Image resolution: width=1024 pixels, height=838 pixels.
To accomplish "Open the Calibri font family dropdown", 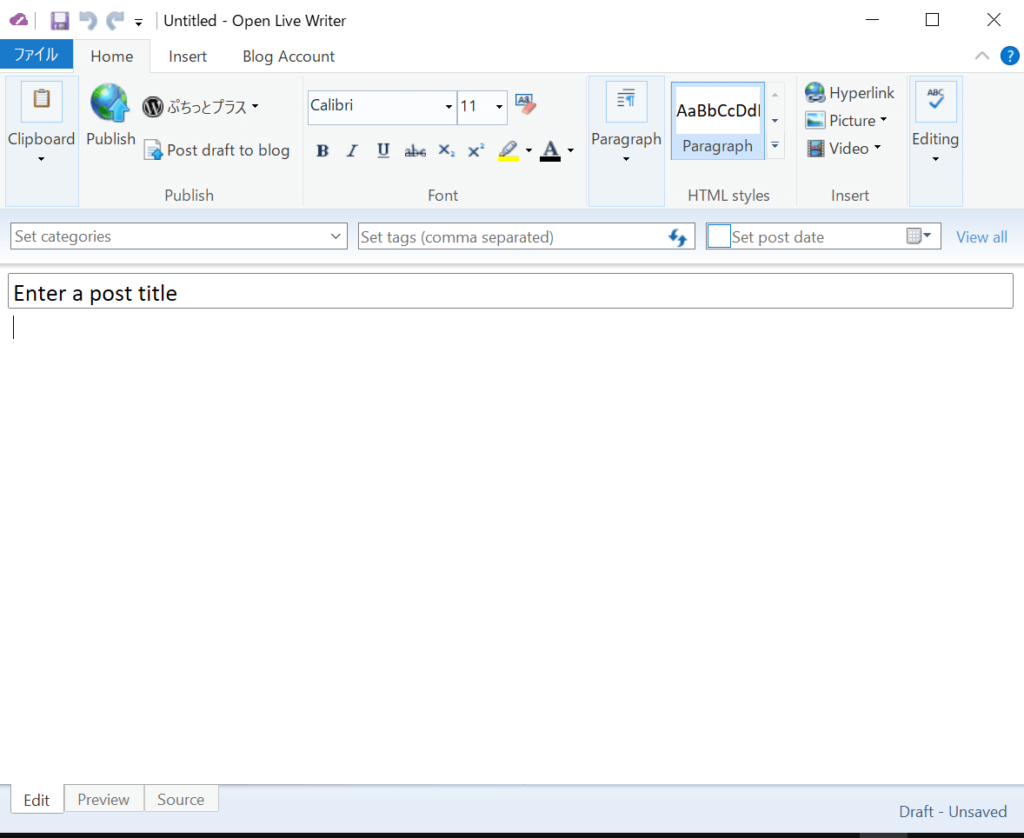I will pos(447,107).
